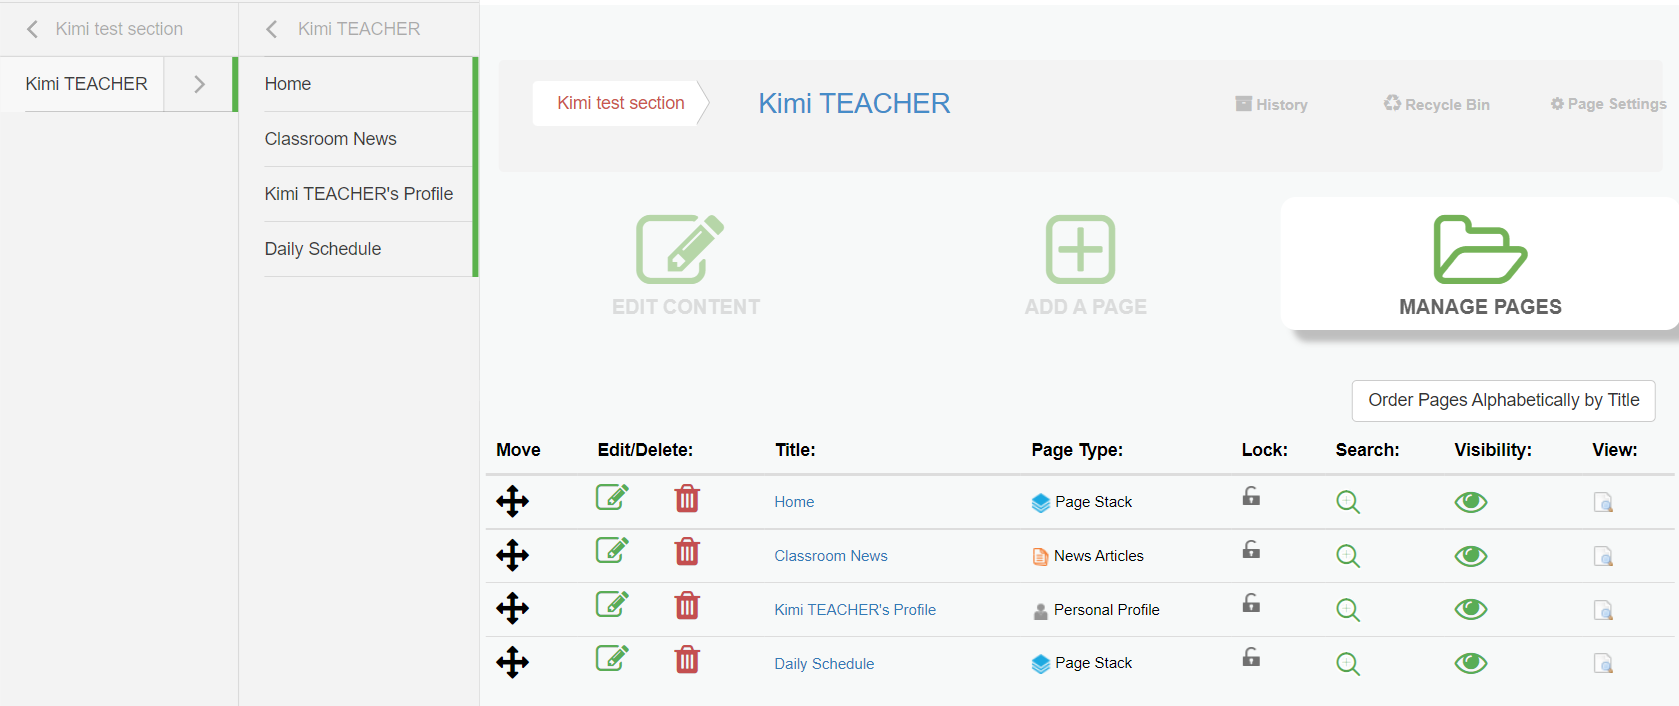The image size is (1679, 706).
Task: Go back via Kimi test section chevron
Action: (33, 29)
